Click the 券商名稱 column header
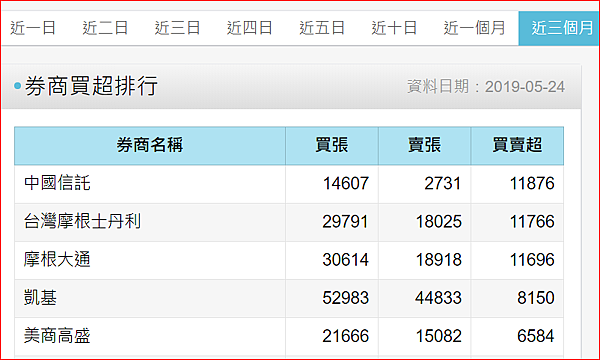600x360 pixels. (150, 145)
